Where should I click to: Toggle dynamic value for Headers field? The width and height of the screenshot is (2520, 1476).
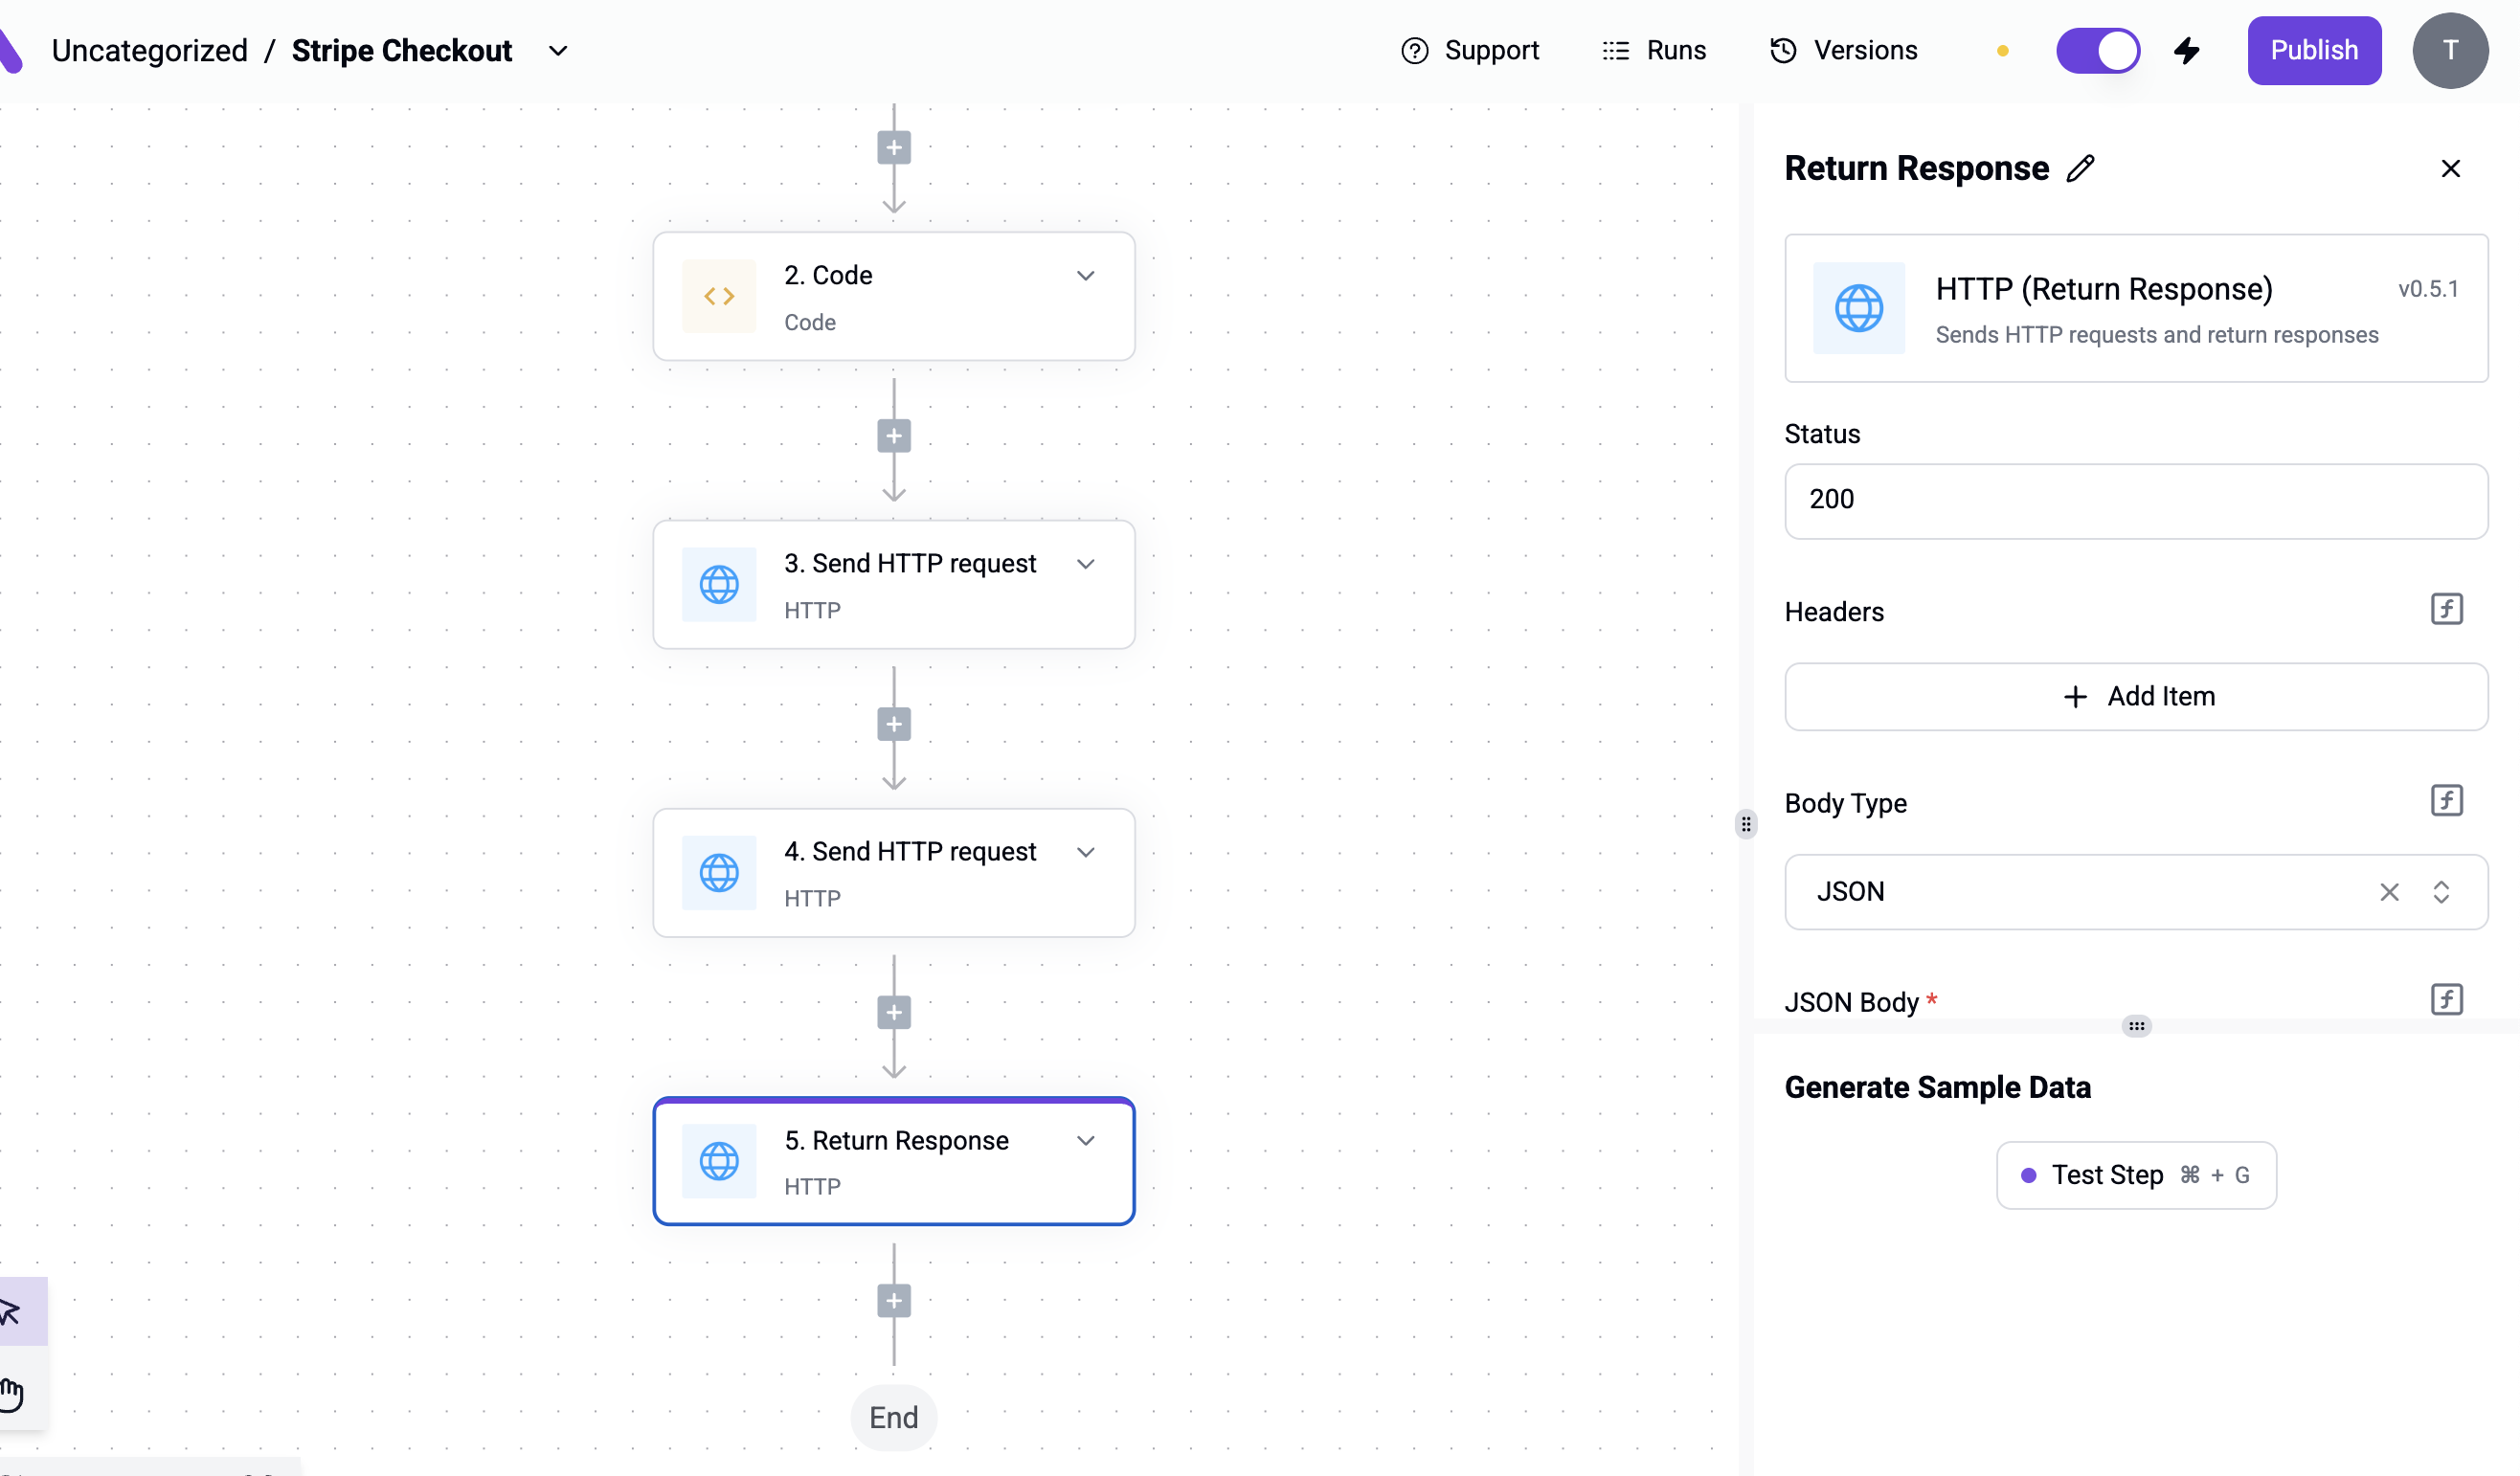point(2446,609)
